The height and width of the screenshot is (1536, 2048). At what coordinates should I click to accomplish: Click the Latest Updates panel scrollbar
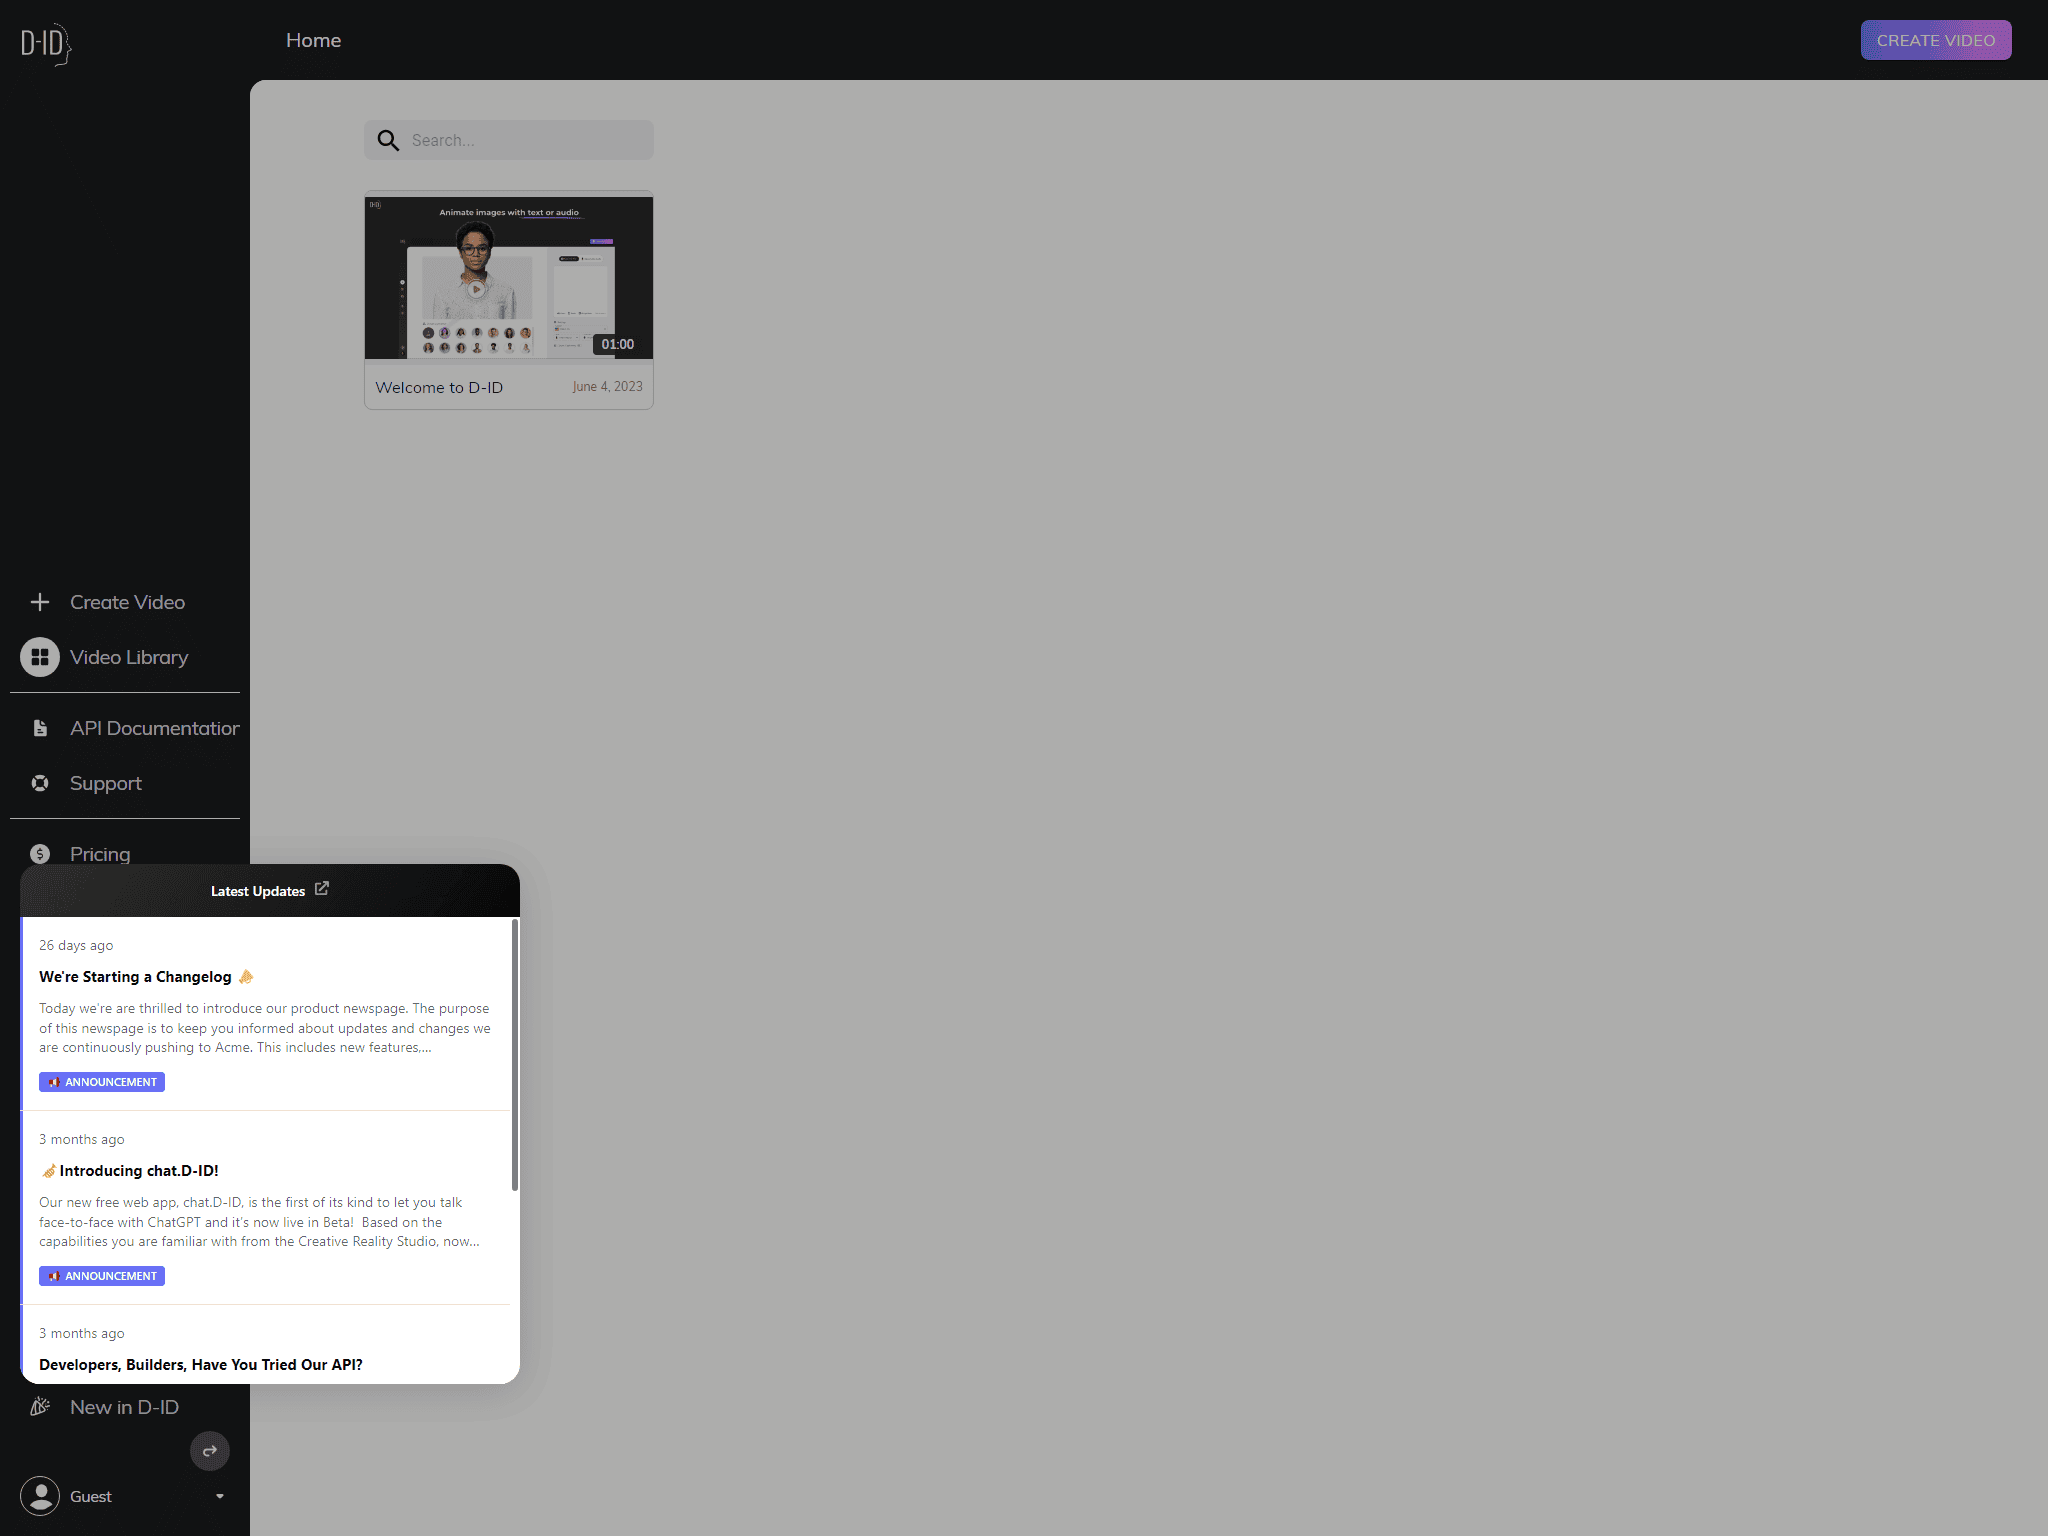pyautogui.click(x=515, y=1055)
